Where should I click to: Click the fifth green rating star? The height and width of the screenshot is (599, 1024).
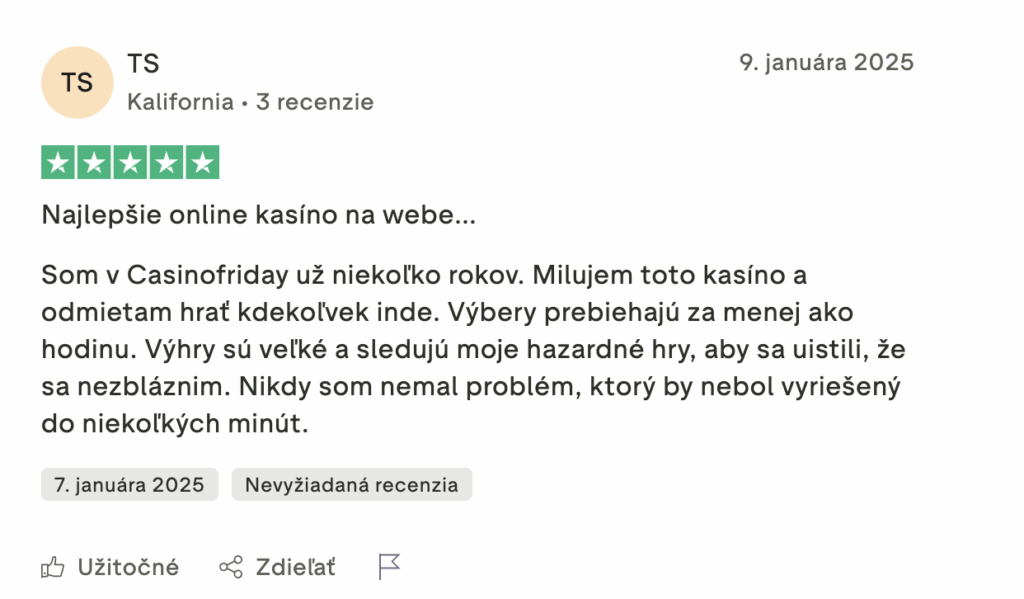click(201, 163)
